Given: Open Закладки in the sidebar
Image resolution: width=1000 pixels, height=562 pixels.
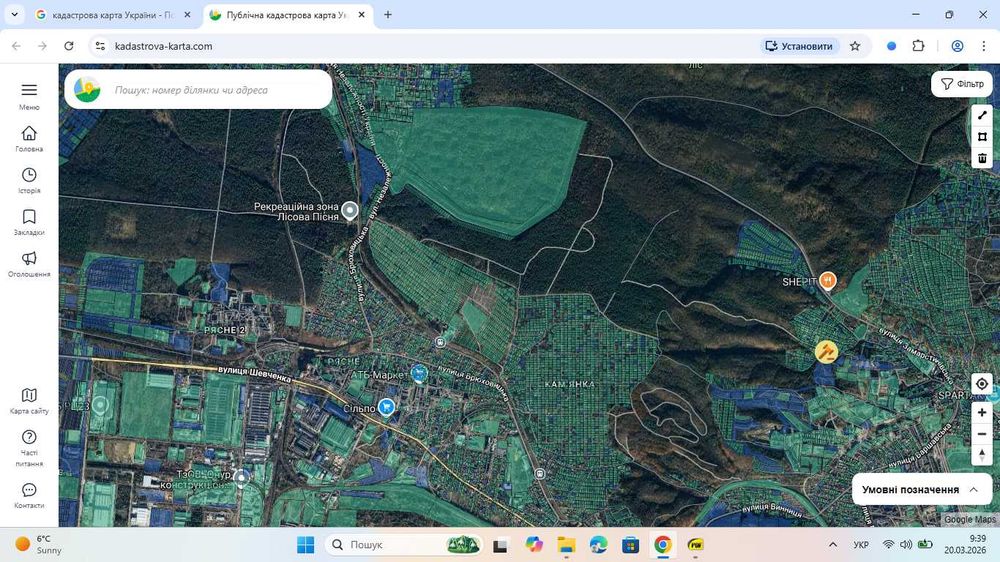Looking at the screenshot, I should pyautogui.click(x=29, y=222).
